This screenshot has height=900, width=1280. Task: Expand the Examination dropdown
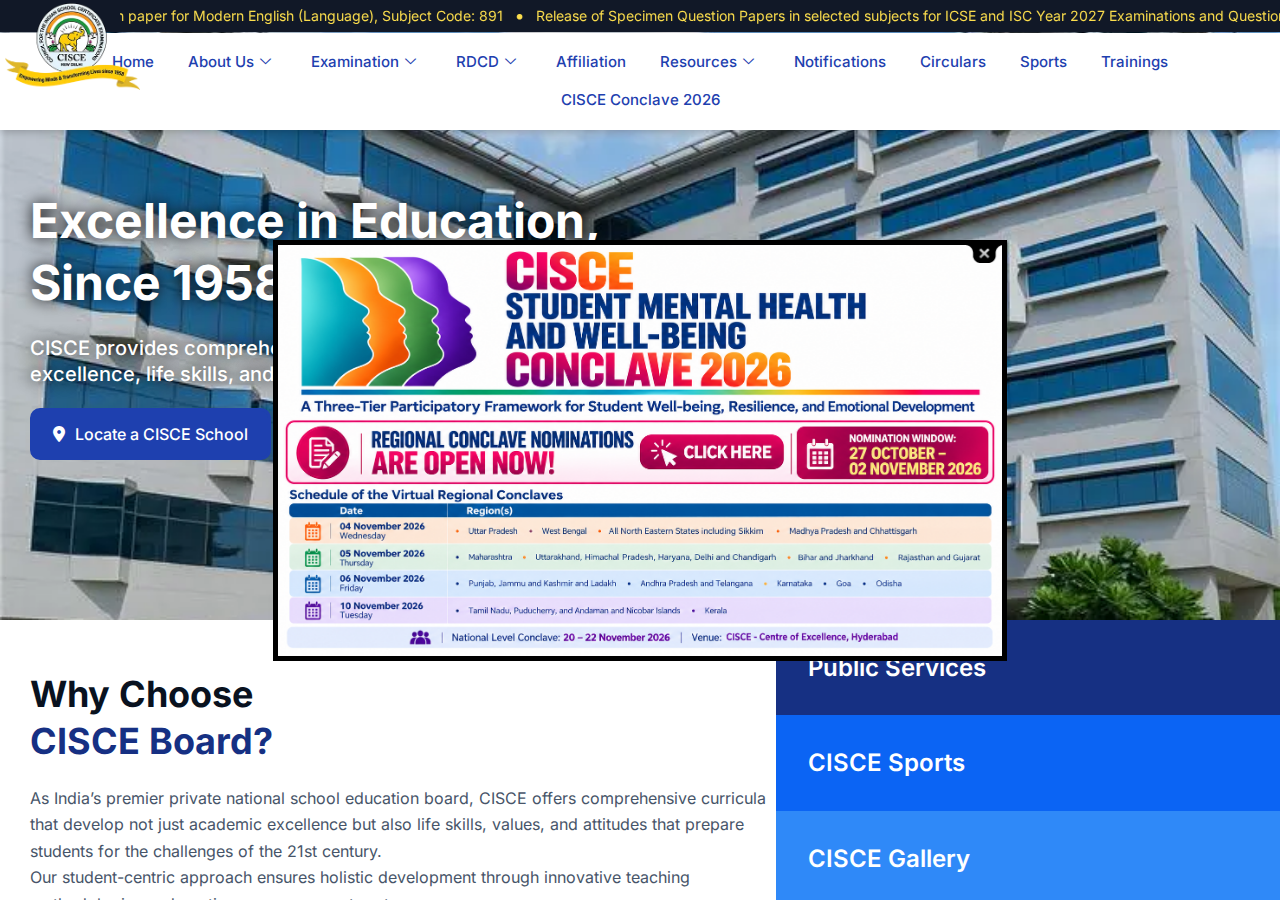click(364, 62)
